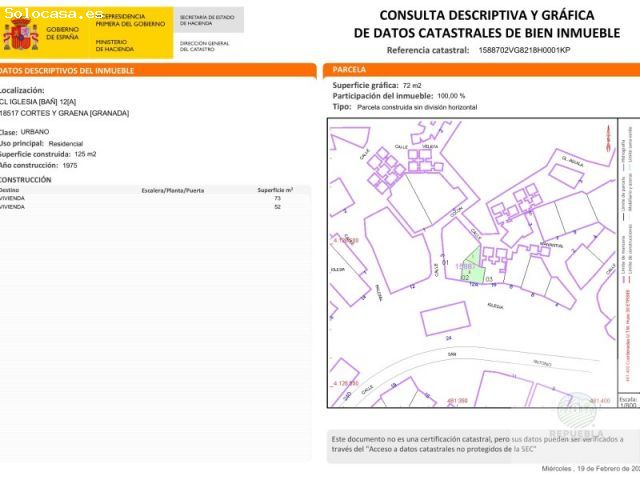Click the 'CONSTRUCCIÓN' section heading

click(25, 180)
